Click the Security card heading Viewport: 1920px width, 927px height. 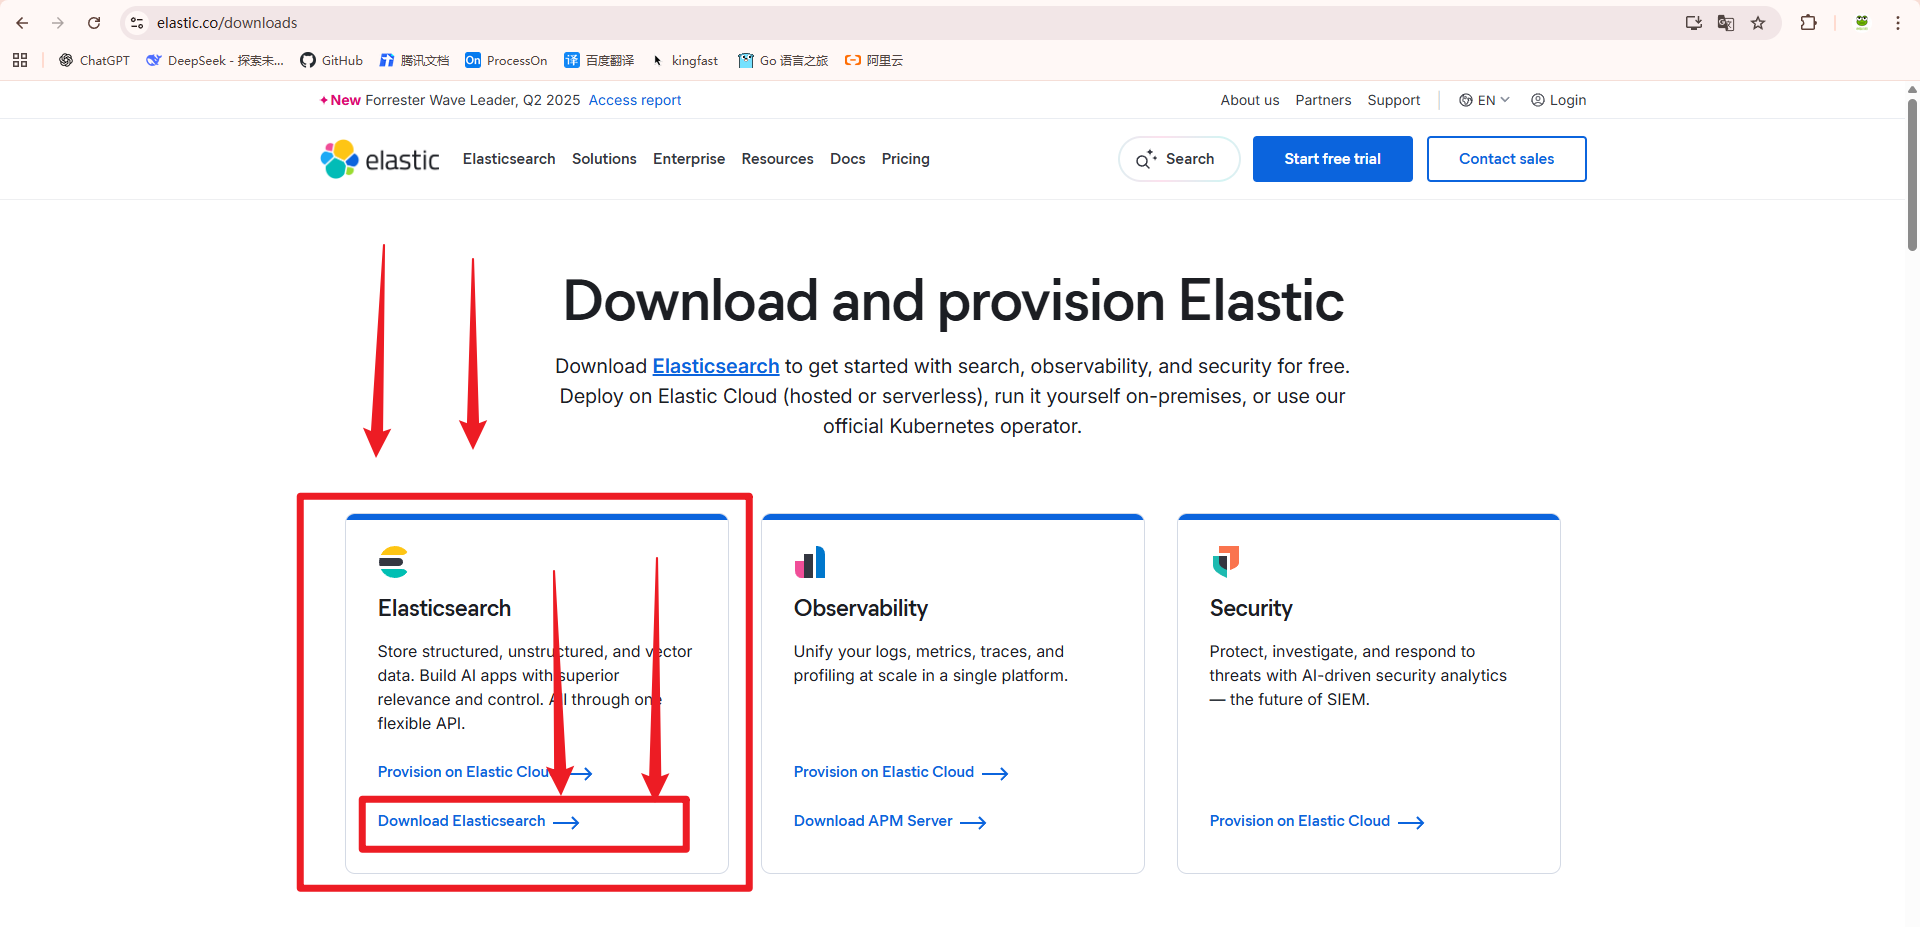pyautogui.click(x=1251, y=608)
